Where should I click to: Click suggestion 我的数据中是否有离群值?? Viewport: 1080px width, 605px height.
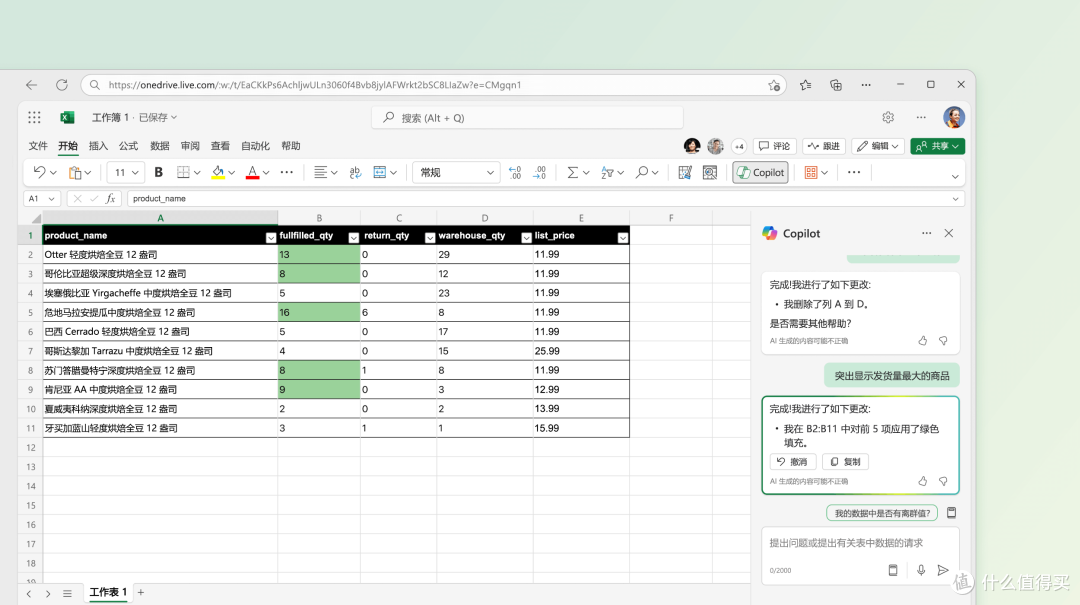coord(882,513)
